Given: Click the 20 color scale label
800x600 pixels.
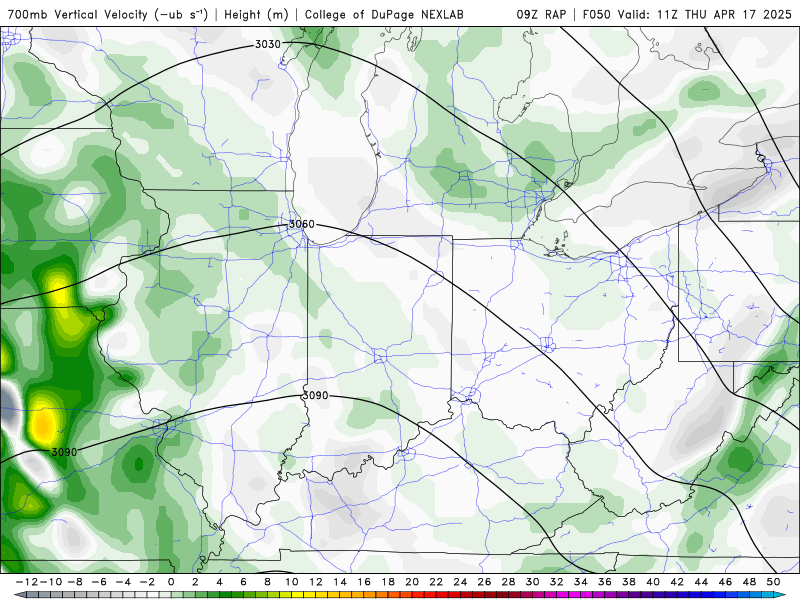Looking at the screenshot, I should [x=412, y=582].
